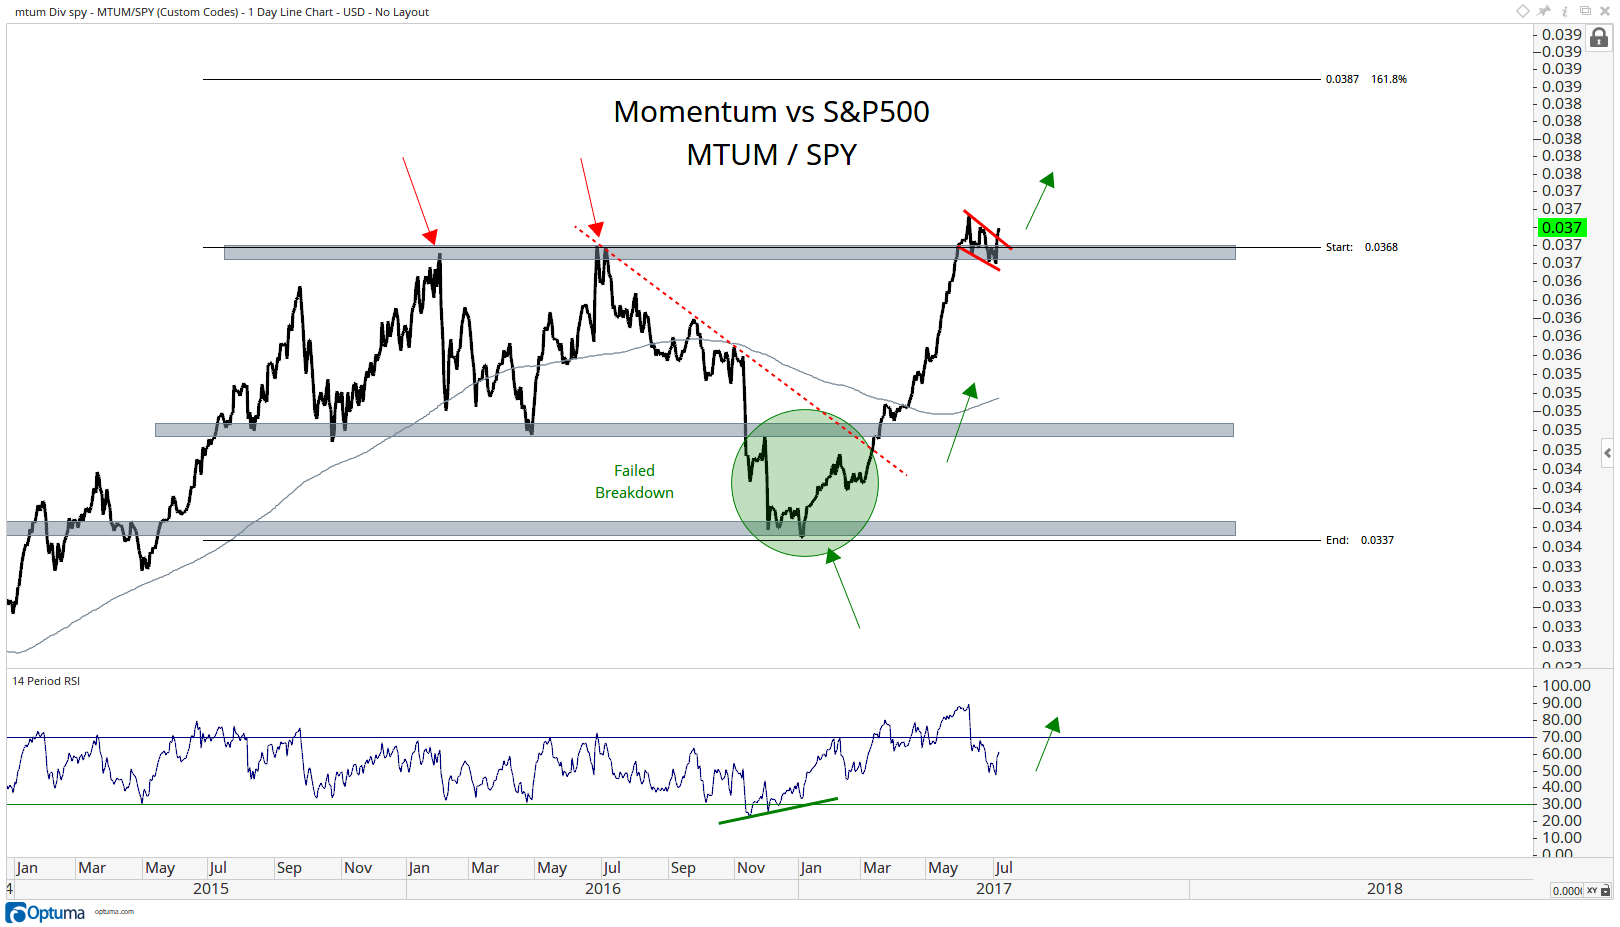Click the '0.0387' extension value label
The width and height of the screenshot is (1620, 927).
[x=1342, y=79]
